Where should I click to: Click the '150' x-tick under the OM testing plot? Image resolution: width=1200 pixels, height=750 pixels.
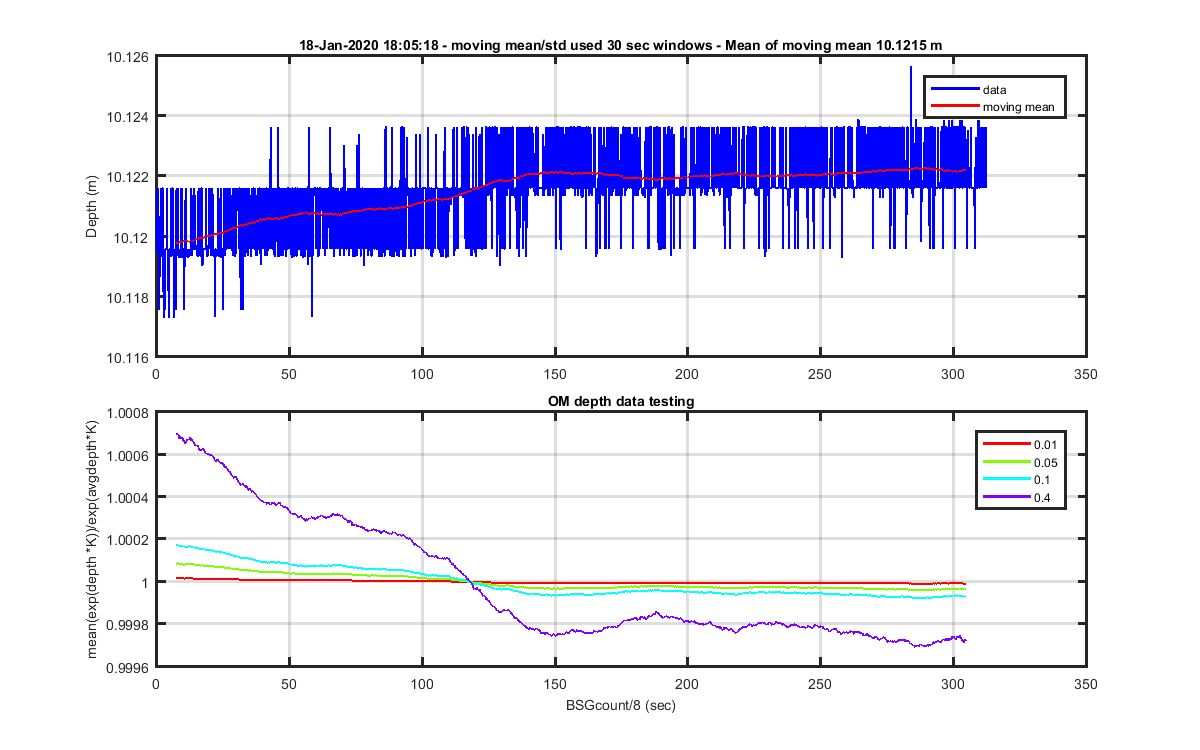554,684
